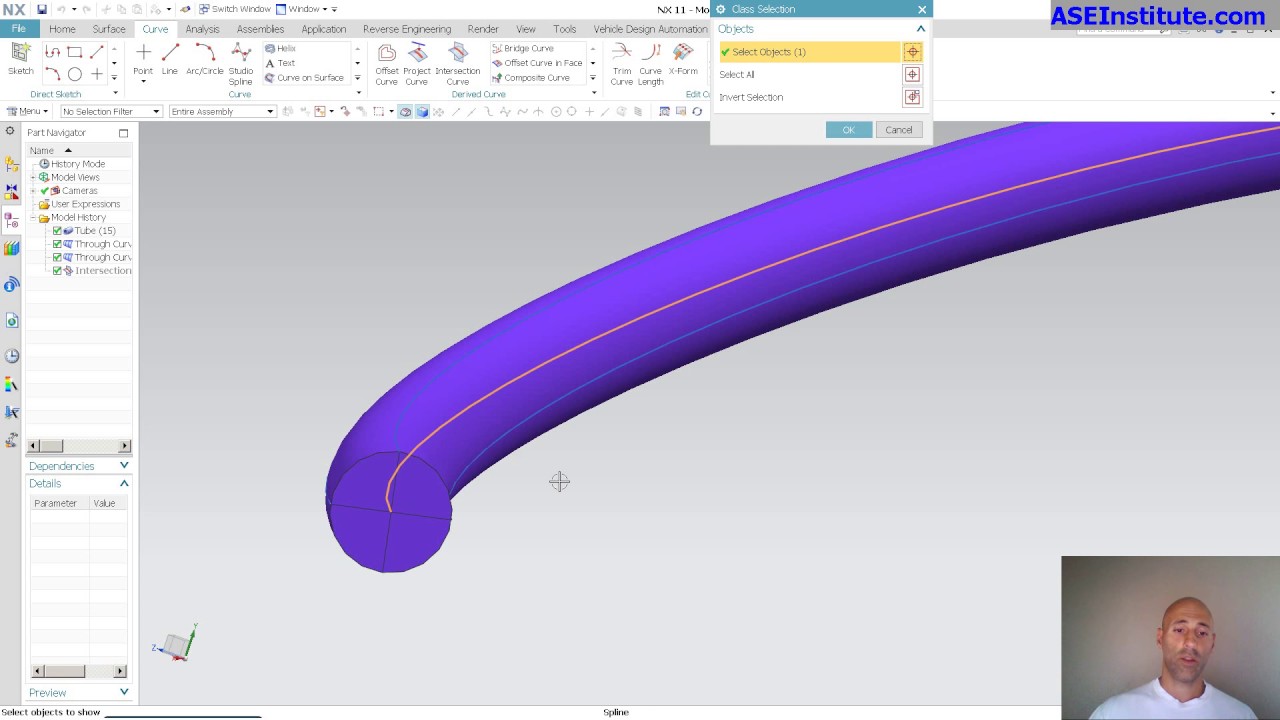Open the Reuse Library sidebar tab

click(x=11, y=247)
